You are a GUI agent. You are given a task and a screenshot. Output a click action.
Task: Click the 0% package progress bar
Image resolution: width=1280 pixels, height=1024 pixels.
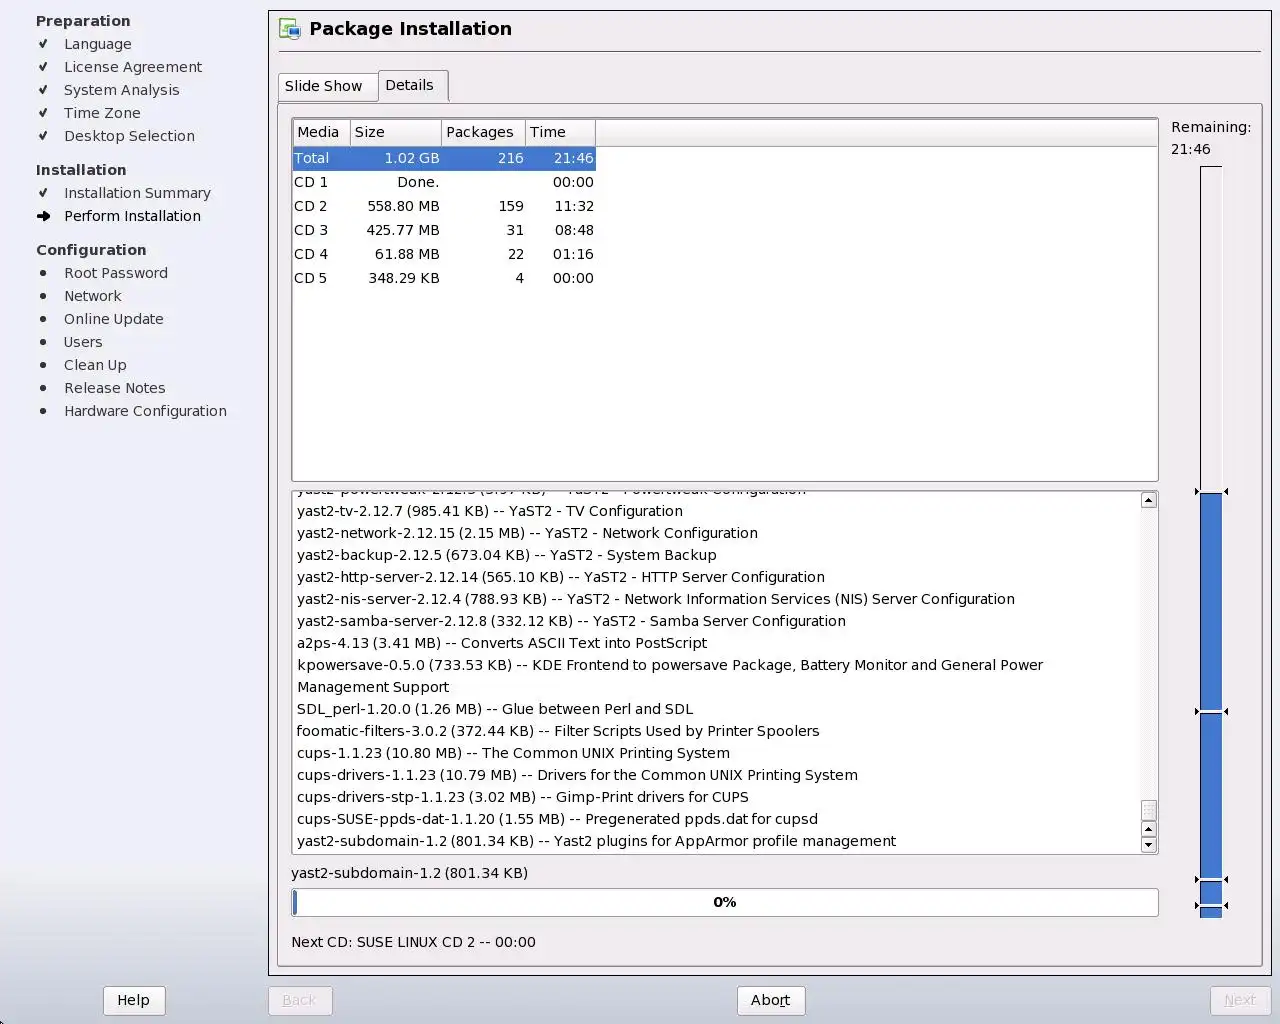tap(725, 902)
